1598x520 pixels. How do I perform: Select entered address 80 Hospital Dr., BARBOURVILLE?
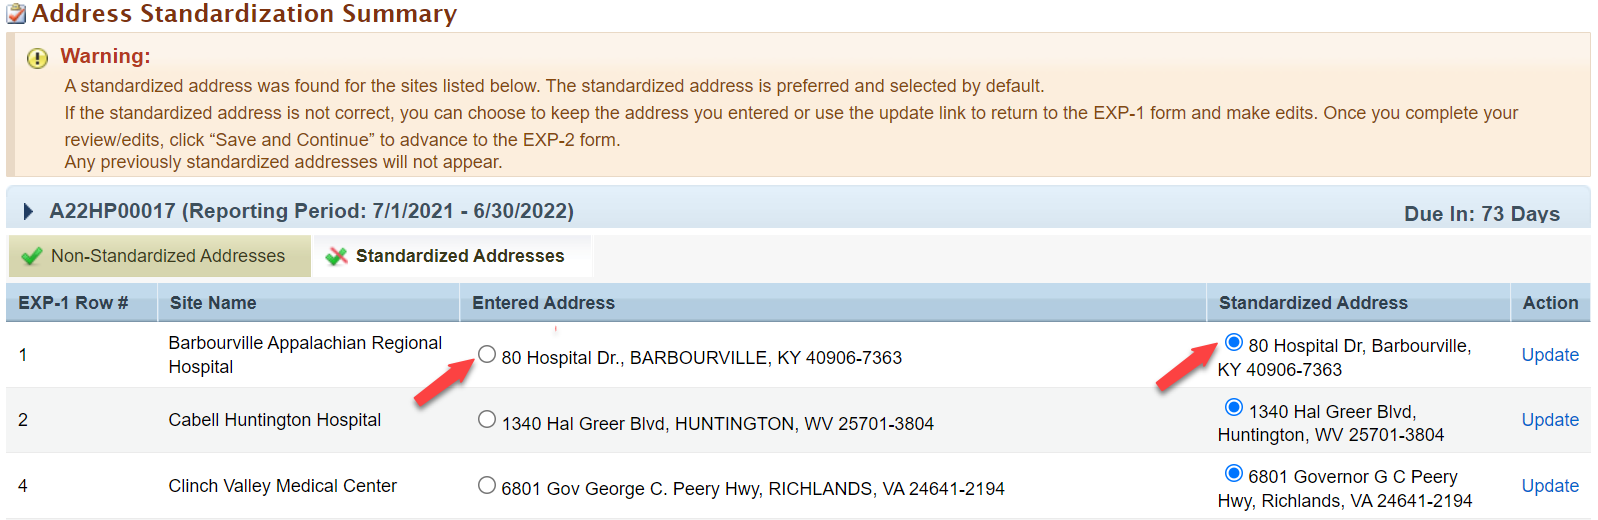pyautogui.click(x=487, y=354)
